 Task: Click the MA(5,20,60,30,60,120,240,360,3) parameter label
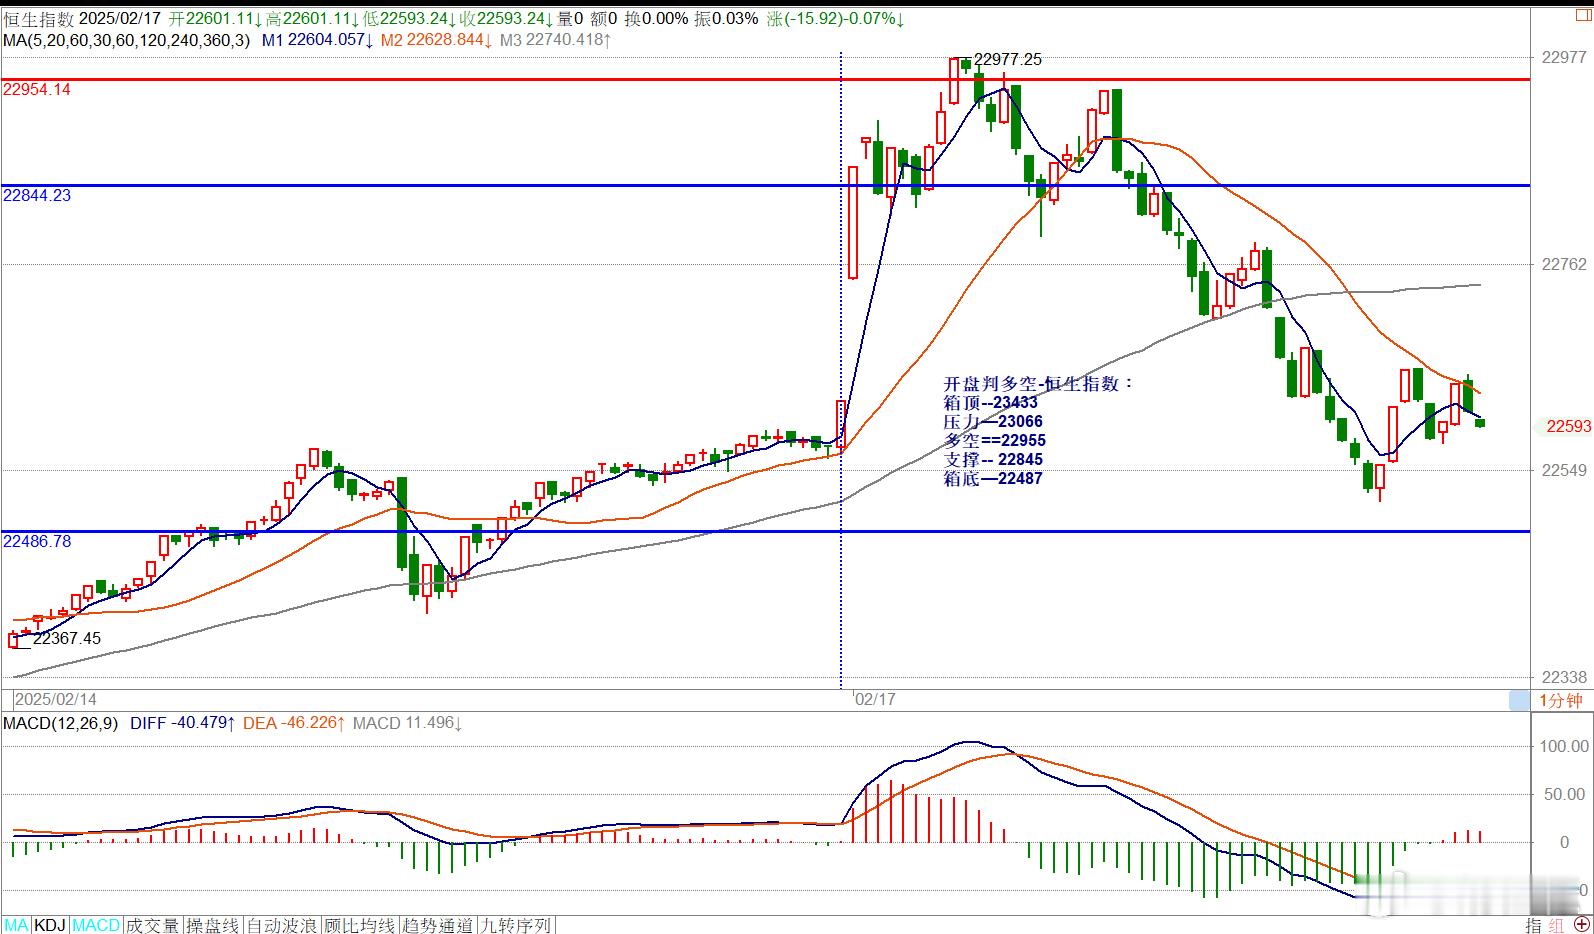[127, 40]
